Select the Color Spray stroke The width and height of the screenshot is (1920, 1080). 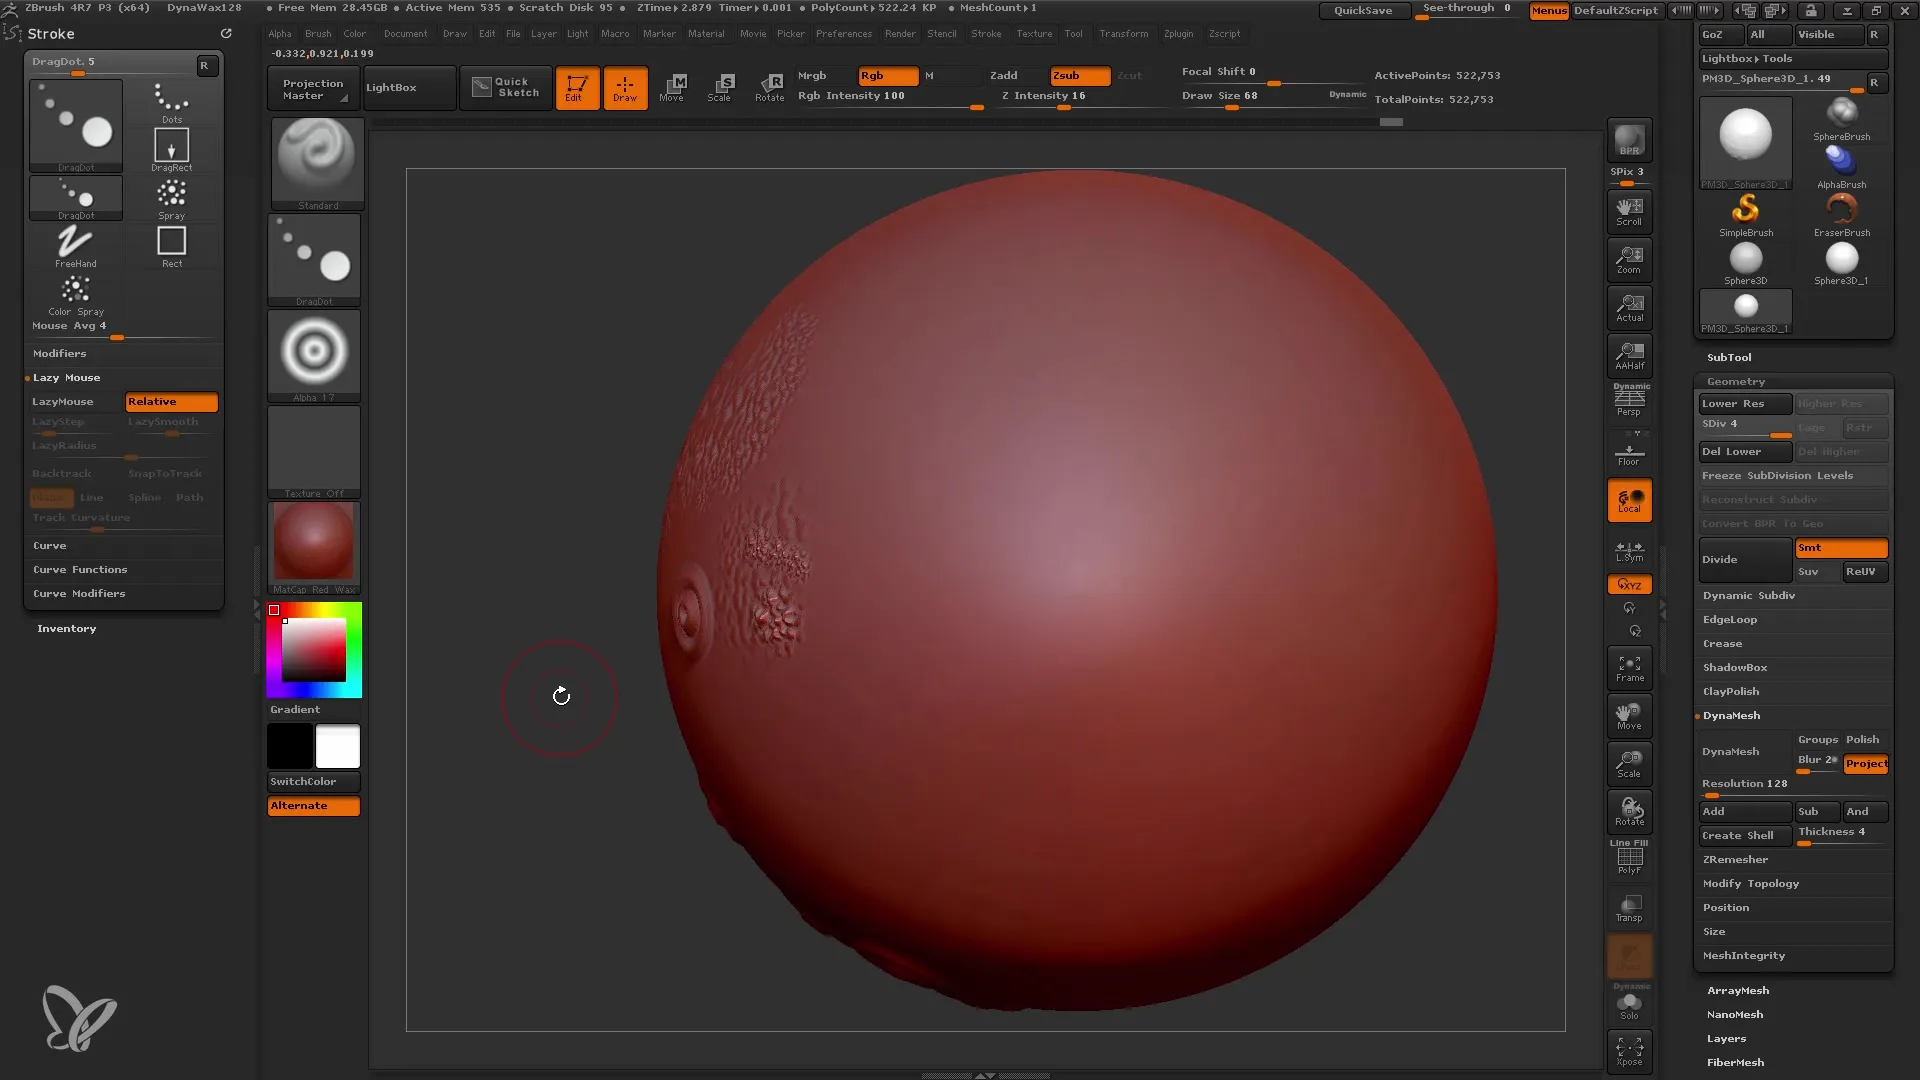click(76, 295)
